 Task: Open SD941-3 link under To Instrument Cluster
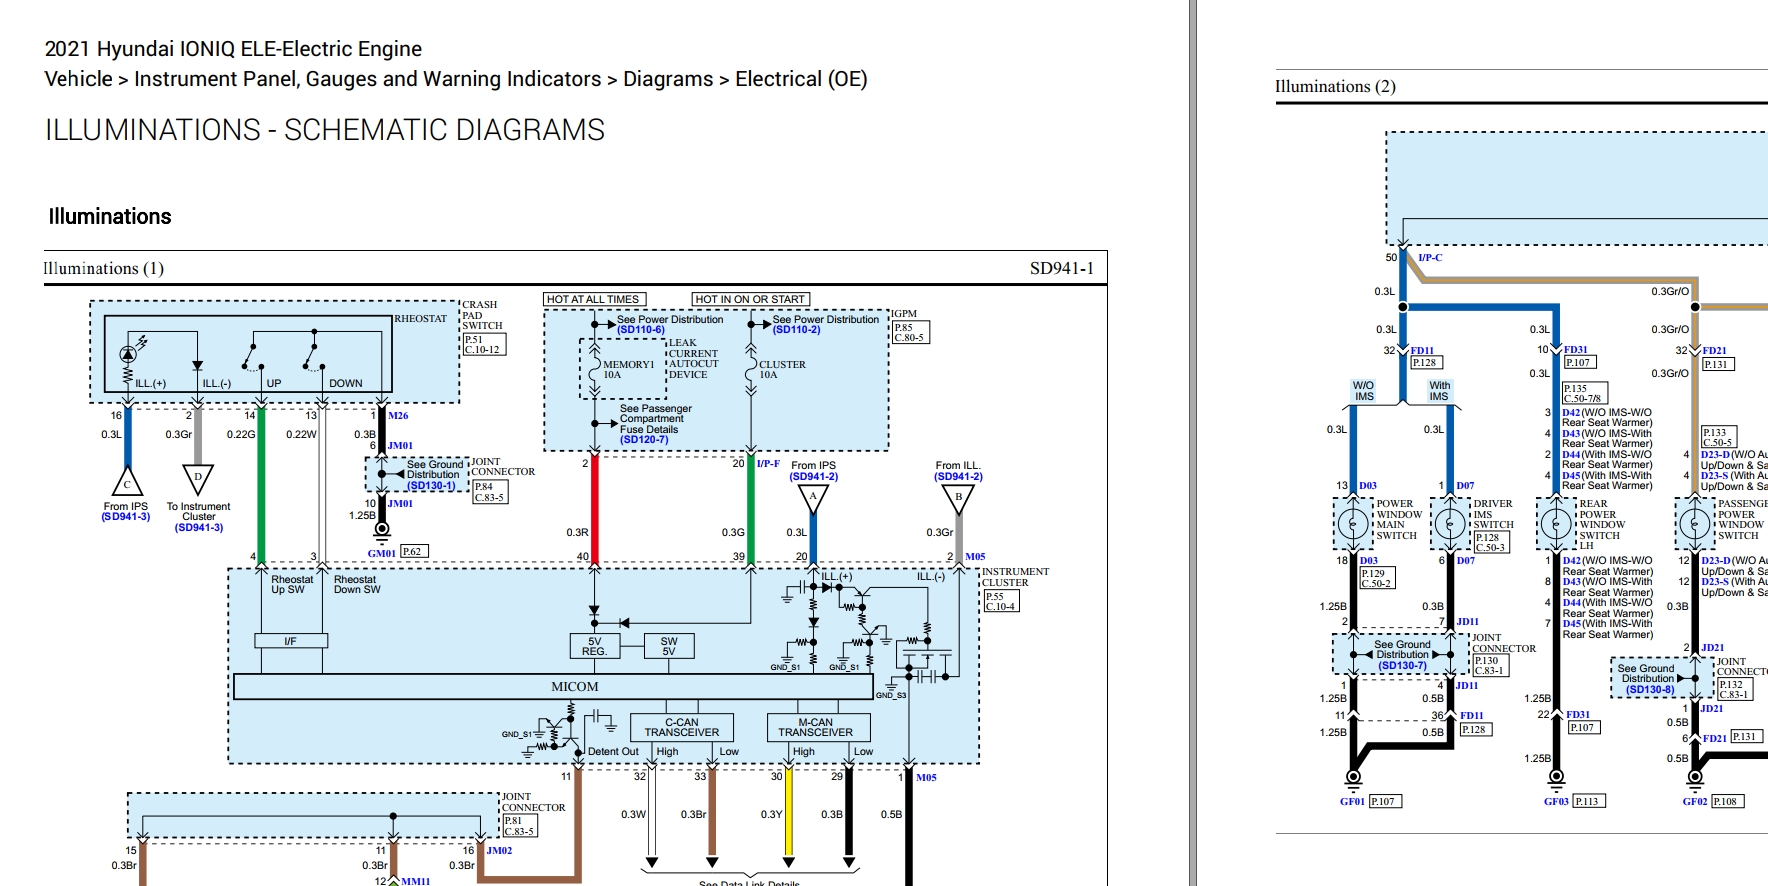point(199,528)
